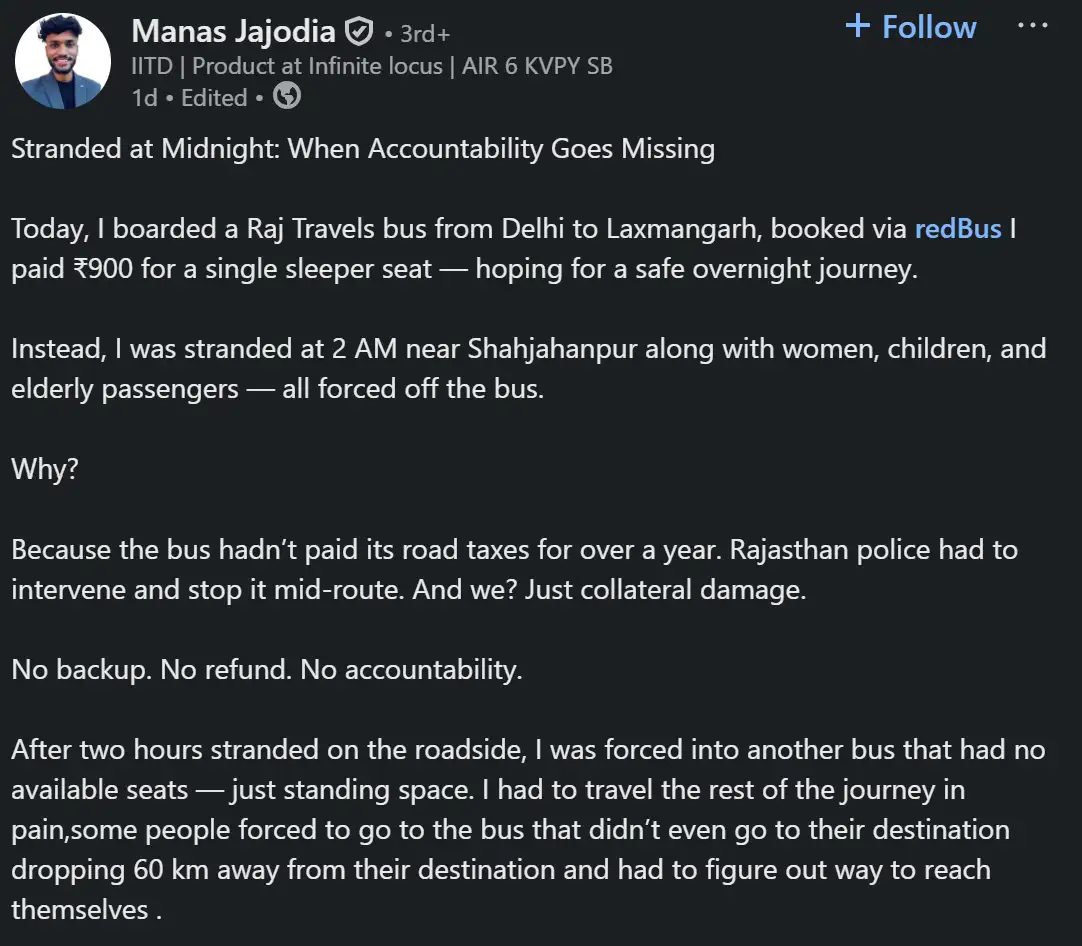View profile via Manas Jajodia's photo

[62, 61]
